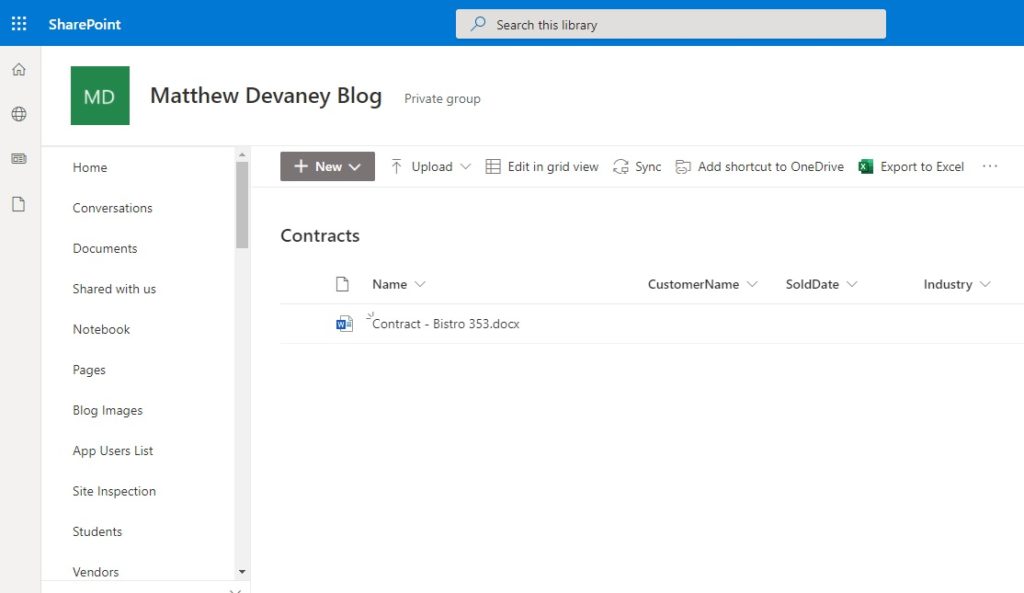Click the Add shortcut to OneDrive icon
Image resolution: width=1024 pixels, height=593 pixels.
point(682,167)
